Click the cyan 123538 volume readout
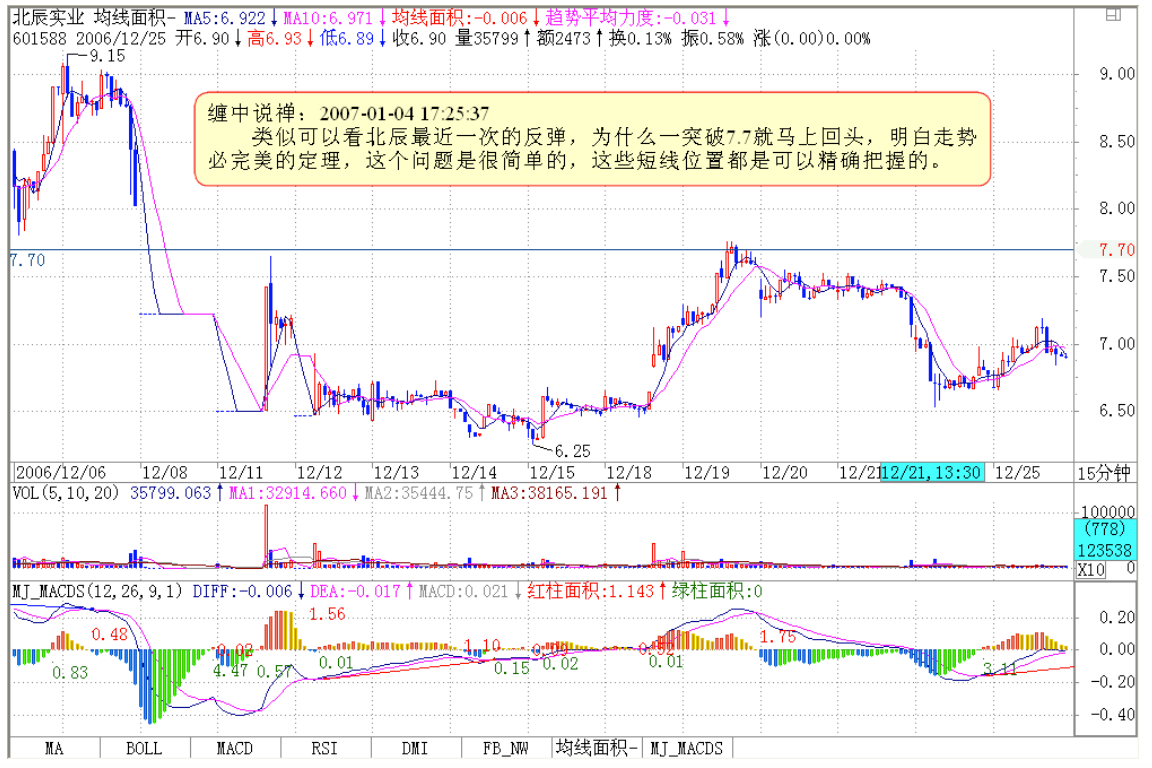1152x768 pixels. point(1104,550)
